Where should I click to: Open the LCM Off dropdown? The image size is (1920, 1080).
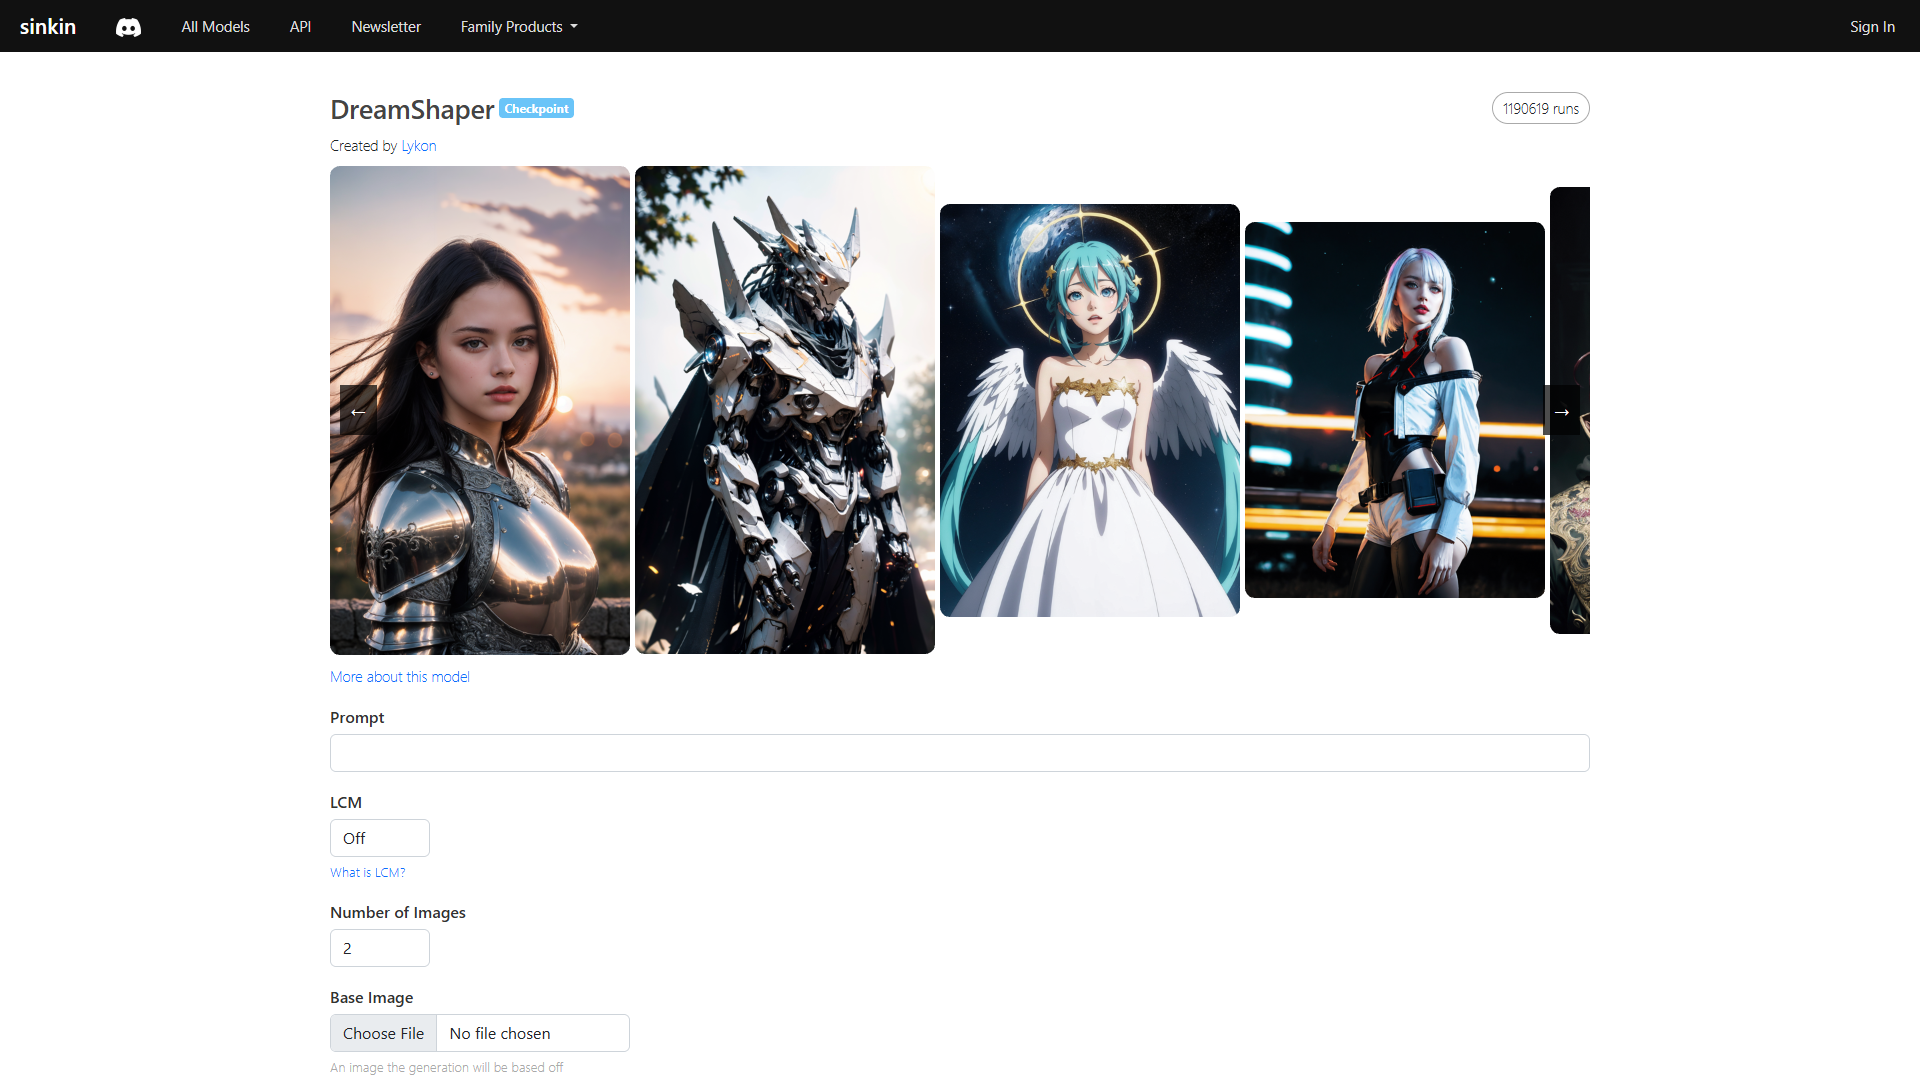[x=380, y=838]
